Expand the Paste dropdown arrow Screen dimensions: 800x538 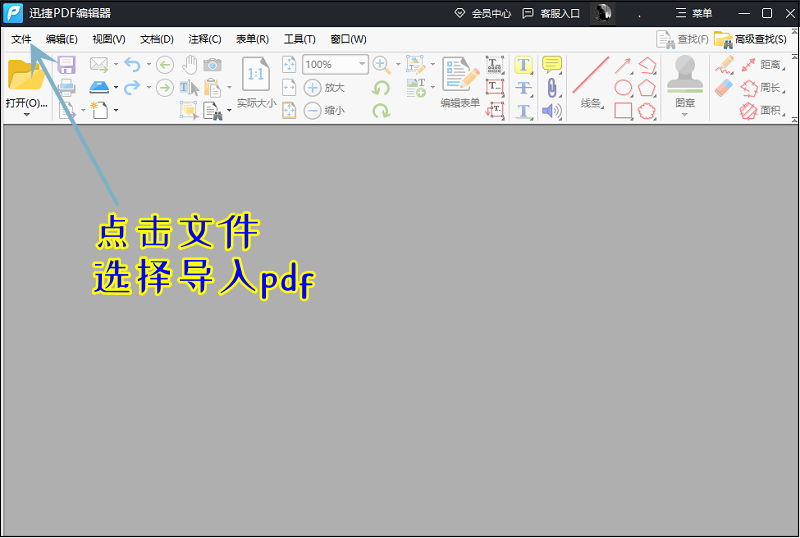(x=229, y=87)
